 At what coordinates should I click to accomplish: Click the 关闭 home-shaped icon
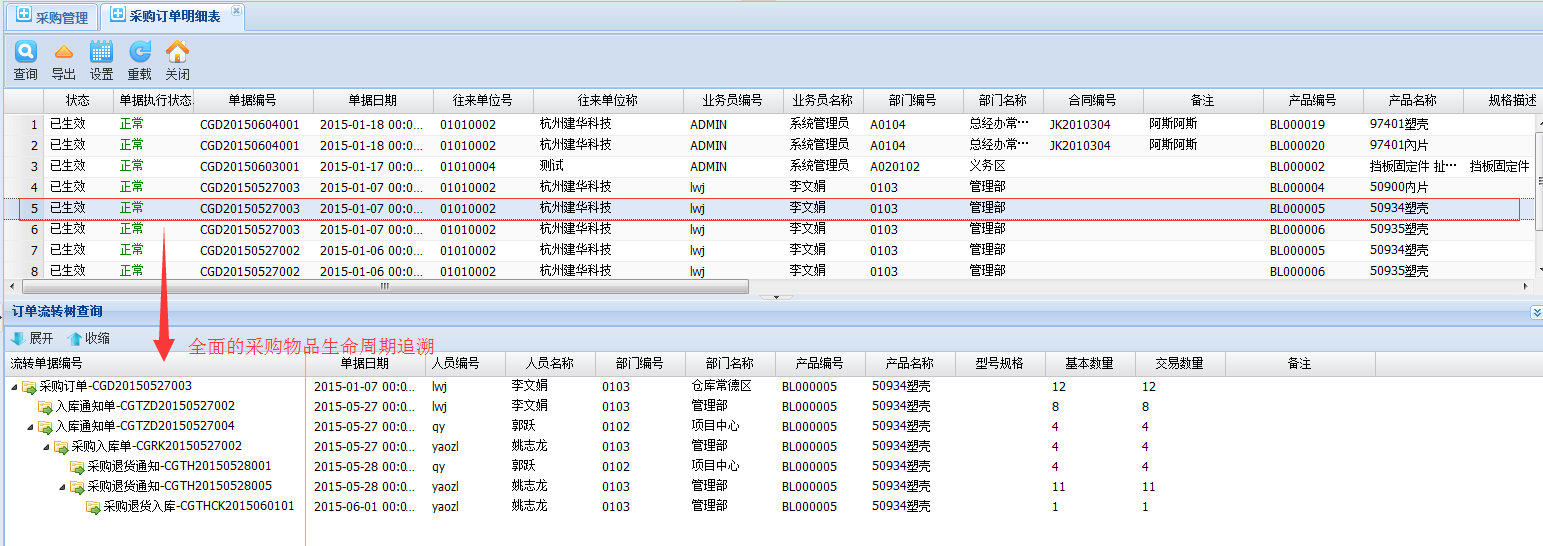177,52
